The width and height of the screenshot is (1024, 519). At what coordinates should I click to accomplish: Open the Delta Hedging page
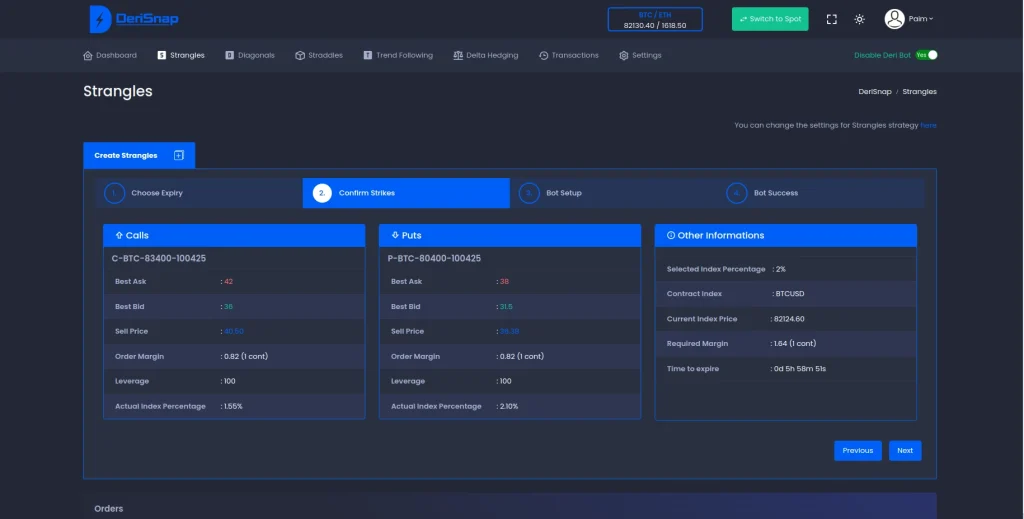(x=486, y=55)
